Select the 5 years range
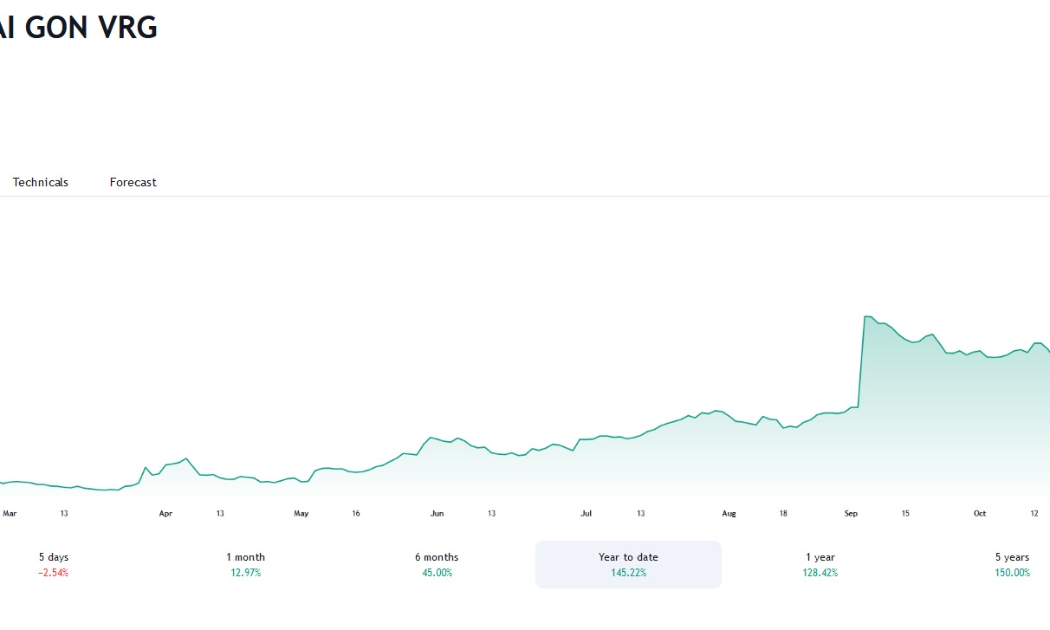The height and width of the screenshot is (630, 1050). (1011, 564)
